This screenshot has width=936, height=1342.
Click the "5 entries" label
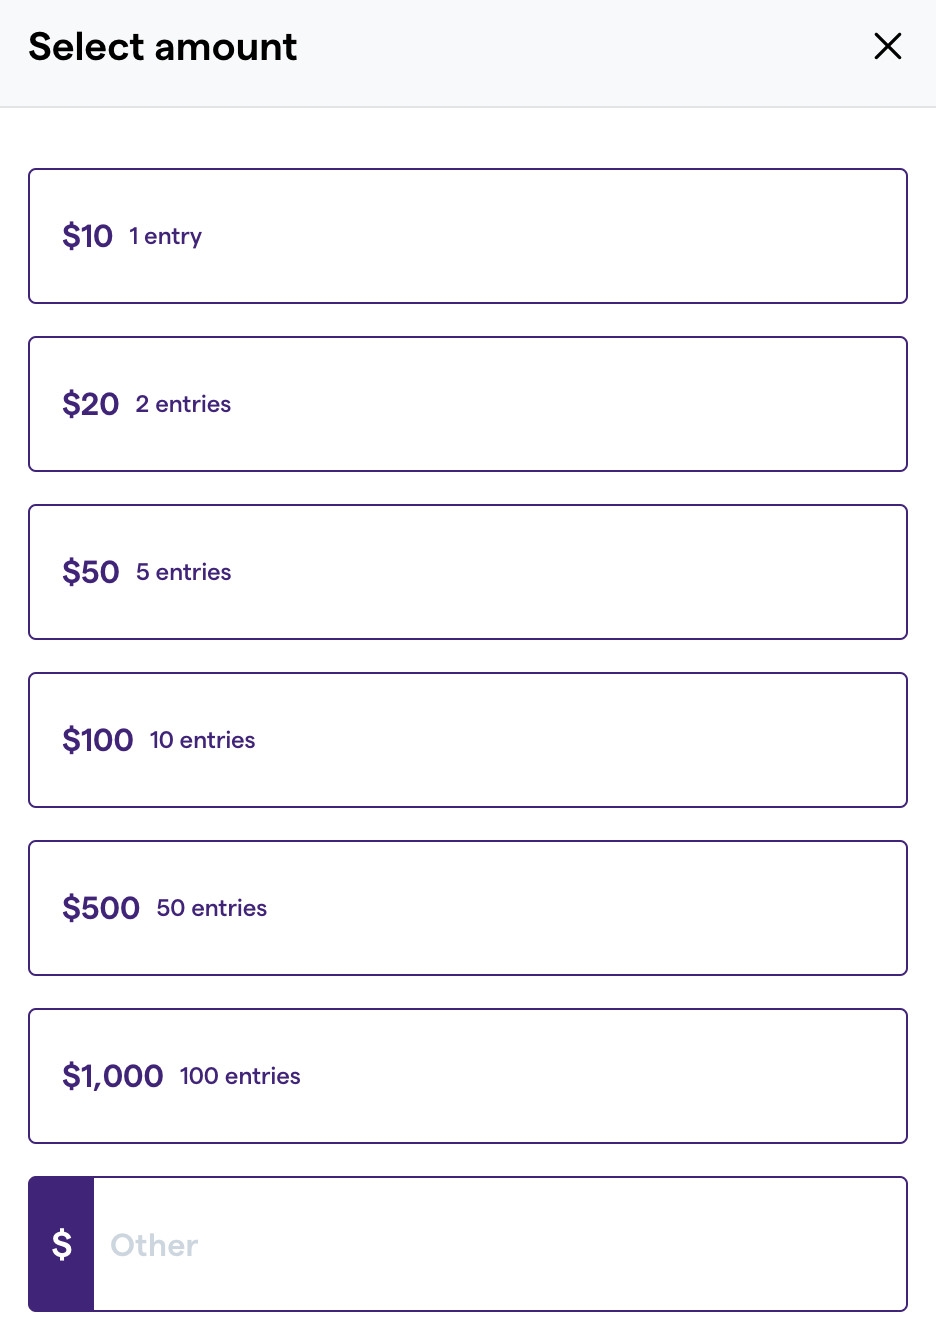coord(184,572)
